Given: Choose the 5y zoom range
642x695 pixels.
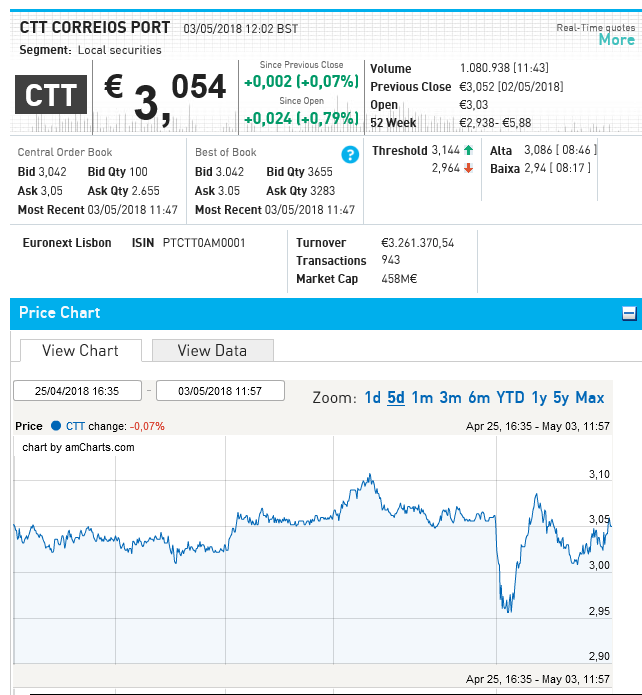Looking at the screenshot, I should 561,398.
